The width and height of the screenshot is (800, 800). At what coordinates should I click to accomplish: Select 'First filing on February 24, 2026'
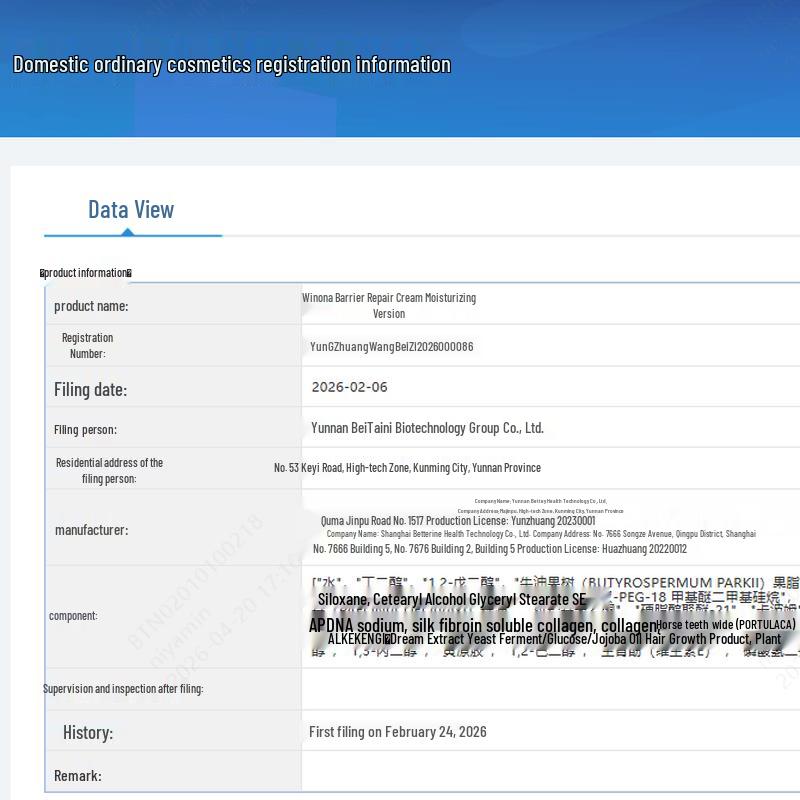pos(397,732)
